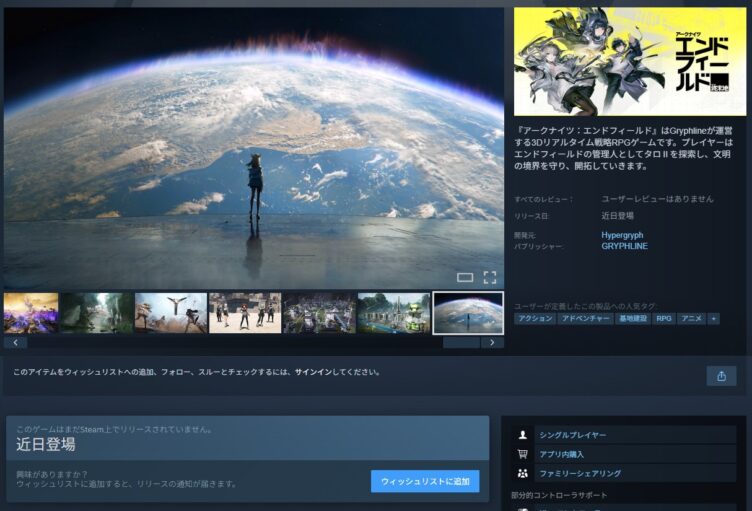Click the family sharing people icon
The height and width of the screenshot is (511, 752).
[522, 473]
